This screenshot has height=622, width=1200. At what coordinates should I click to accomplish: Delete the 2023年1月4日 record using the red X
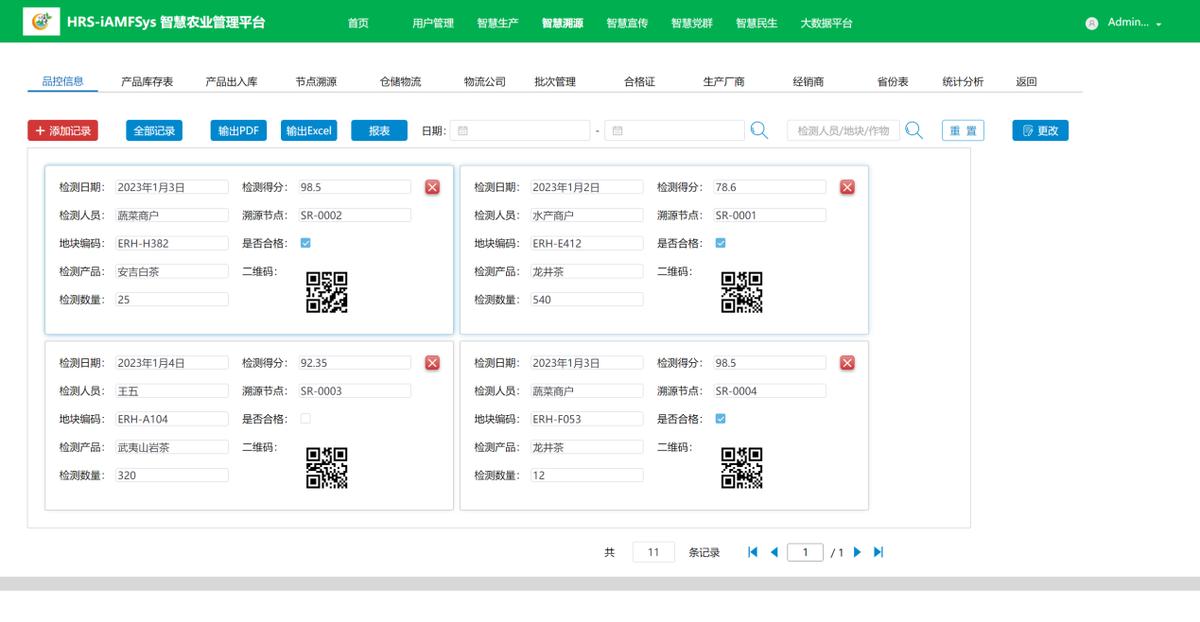point(431,363)
